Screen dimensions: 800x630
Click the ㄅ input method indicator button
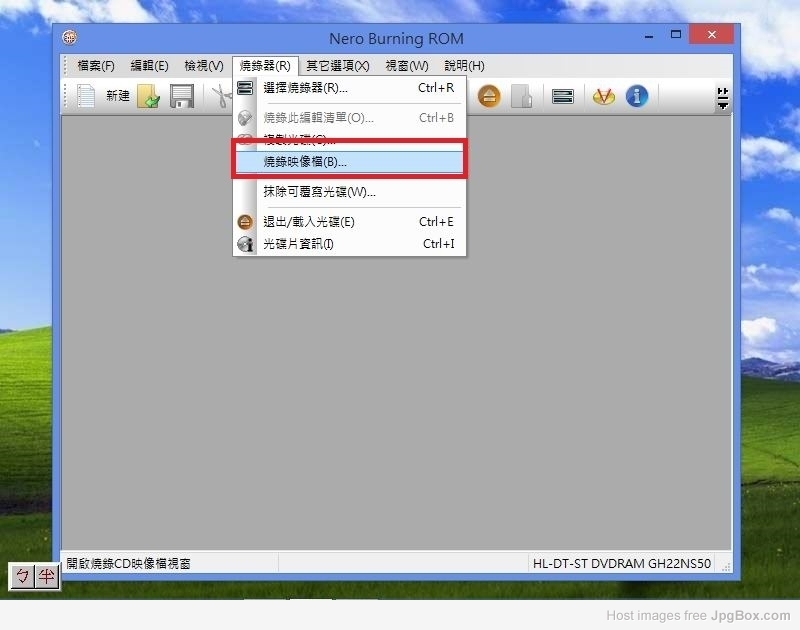click(x=23, y=576)
